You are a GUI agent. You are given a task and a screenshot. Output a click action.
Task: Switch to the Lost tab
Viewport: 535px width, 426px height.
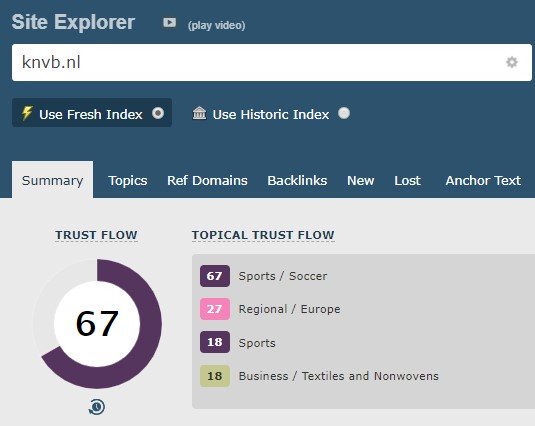(x=407, y=180)
